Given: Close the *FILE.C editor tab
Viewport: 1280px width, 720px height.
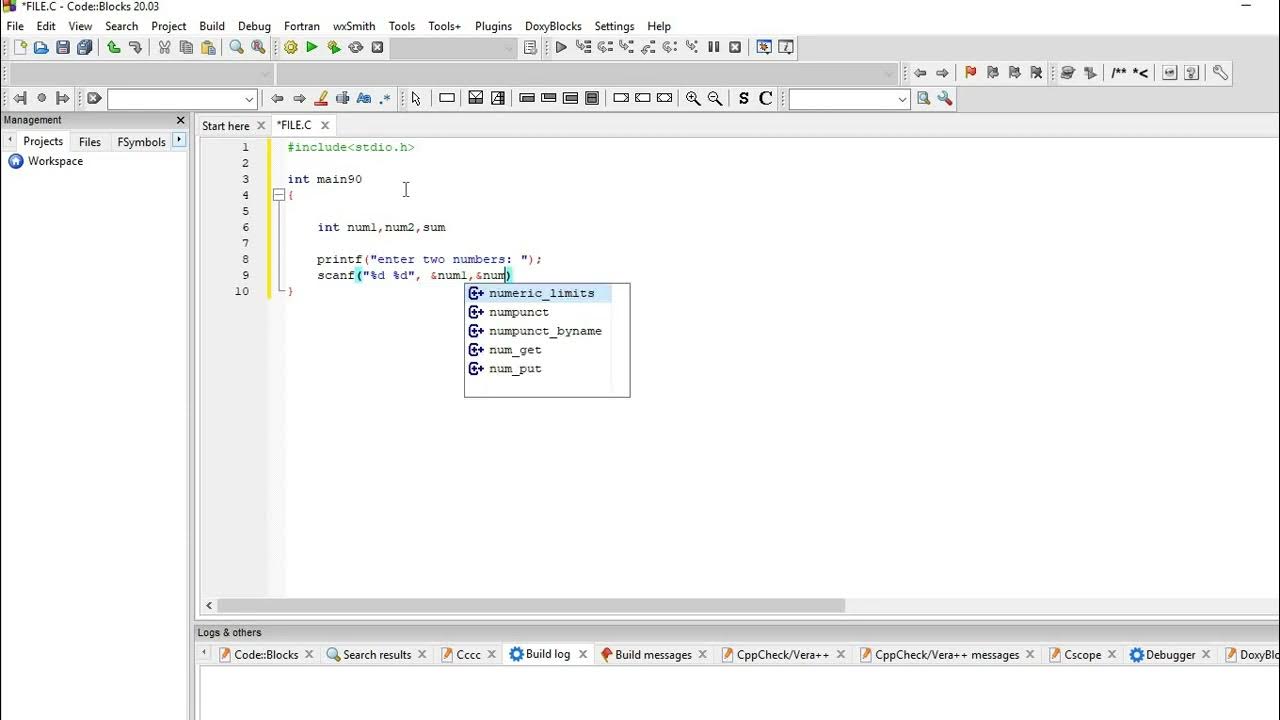Looking at the screenshot, I should click(x=325, y=126).
